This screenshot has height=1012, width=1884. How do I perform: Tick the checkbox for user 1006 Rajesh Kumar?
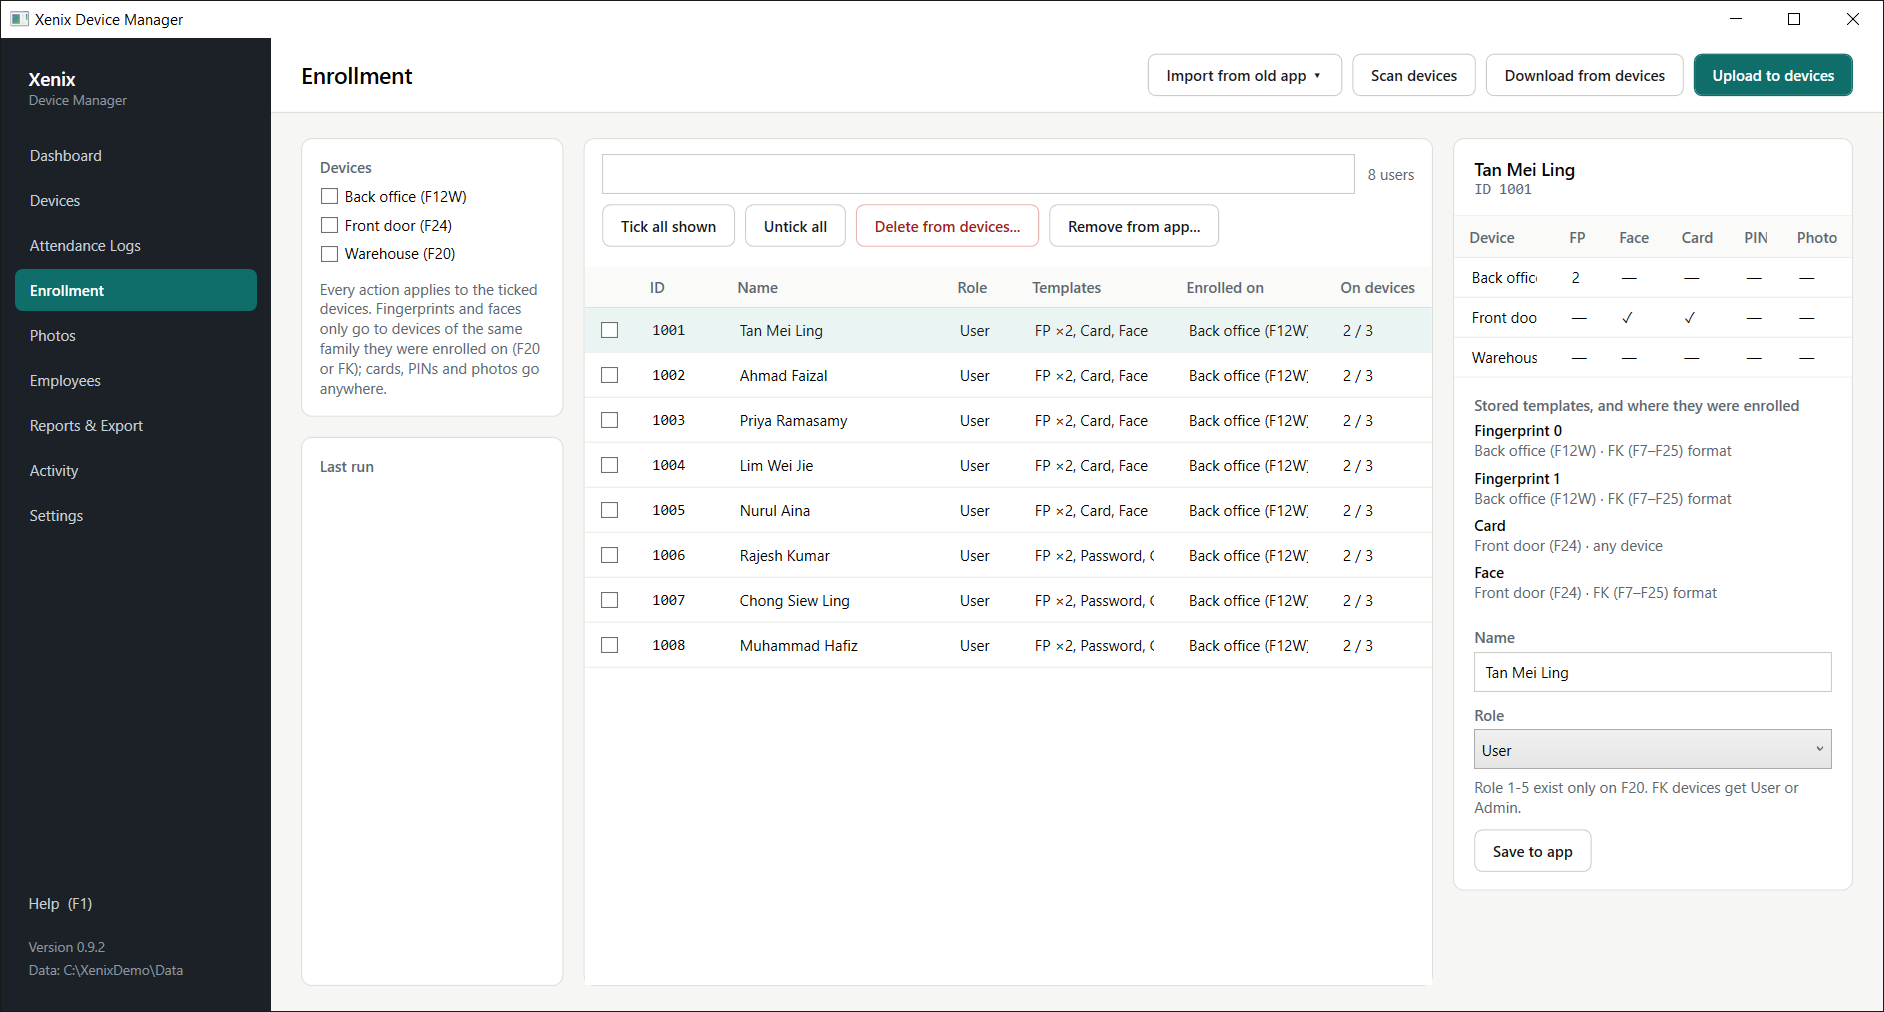pyautogui.click(x=610, y=555)
